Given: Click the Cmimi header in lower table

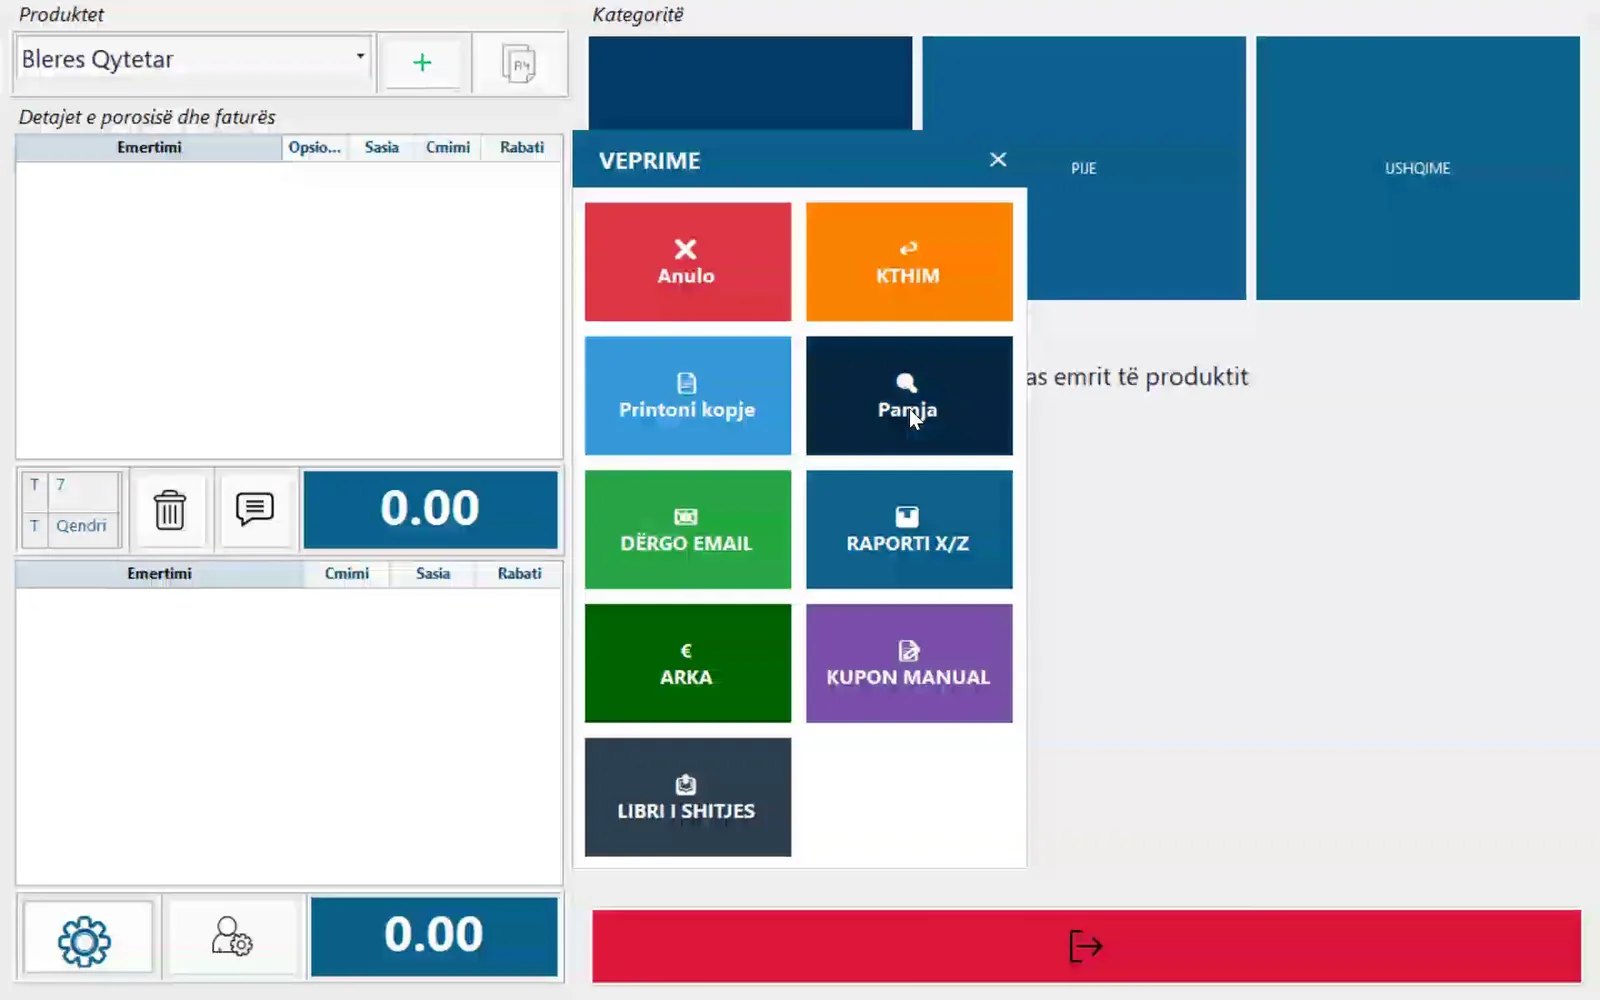Looking at the screenshot, I should 347,573.
